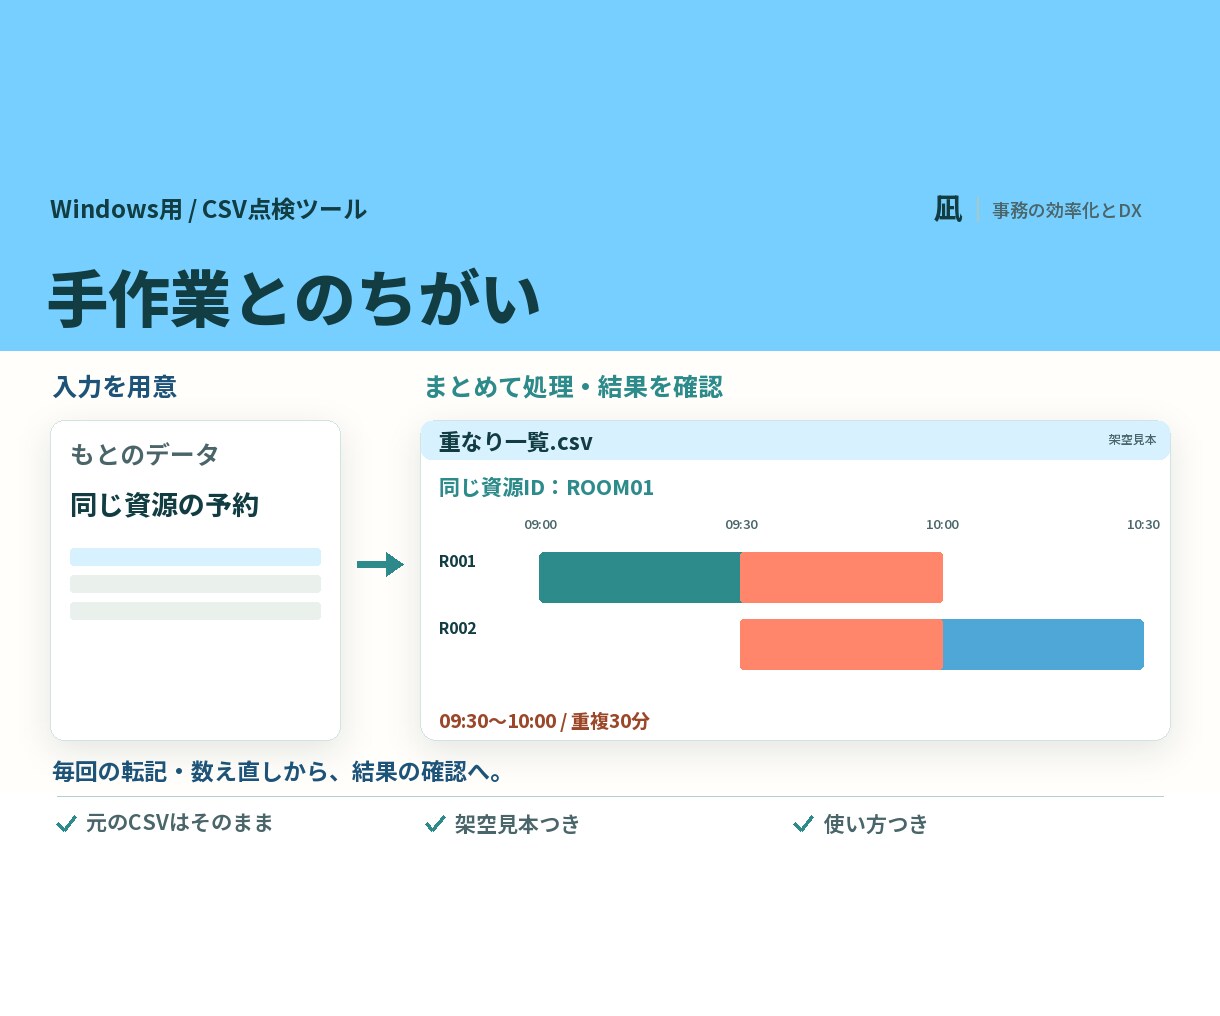The image size is (1220, 1016).
Task: Click the R001 row label
Action: [x=457, y=562]
